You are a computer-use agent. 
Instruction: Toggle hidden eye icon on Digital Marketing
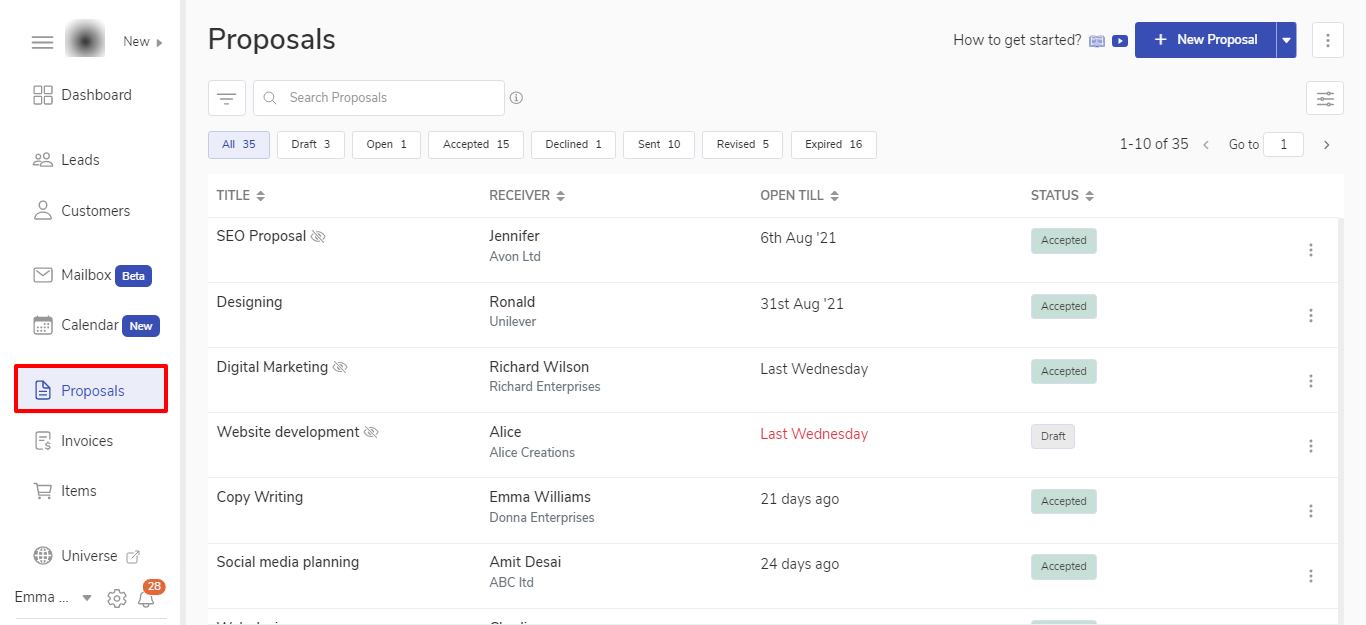pyautogui.click(x=340, y=368)
